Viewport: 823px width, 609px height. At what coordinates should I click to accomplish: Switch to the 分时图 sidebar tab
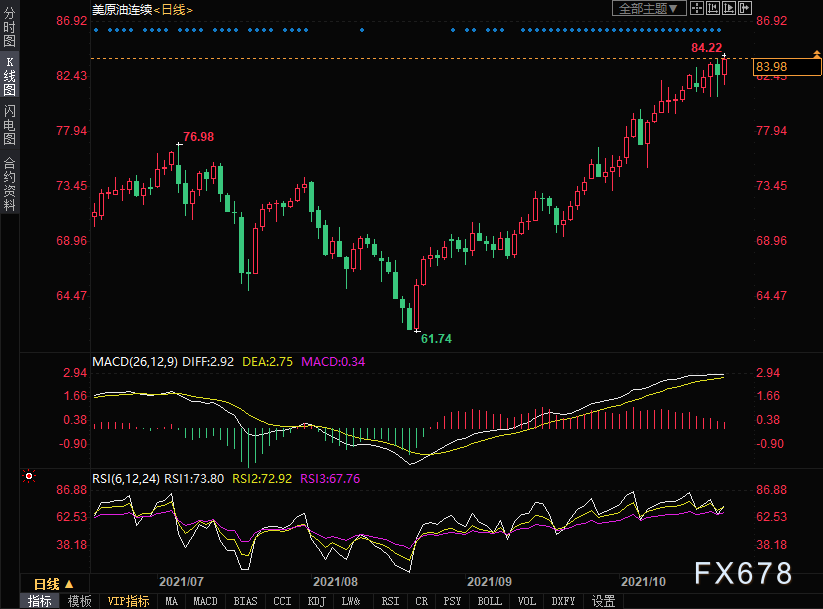click(9, 27)
